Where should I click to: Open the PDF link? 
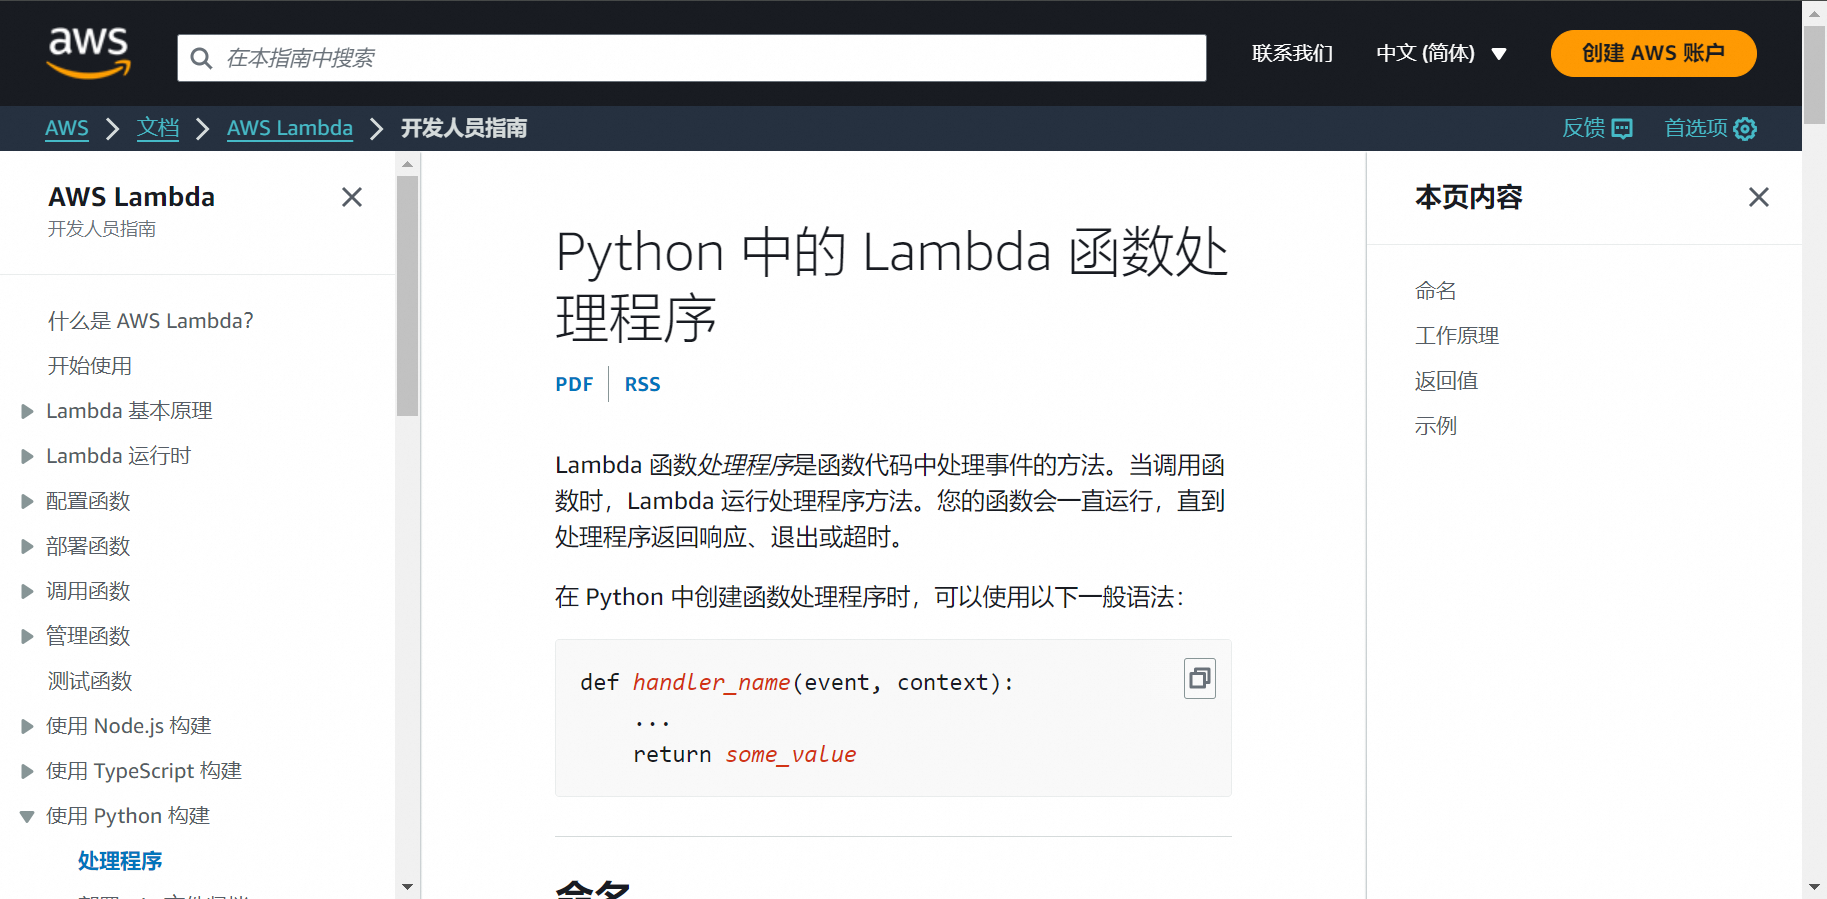[x=574, y=384]
